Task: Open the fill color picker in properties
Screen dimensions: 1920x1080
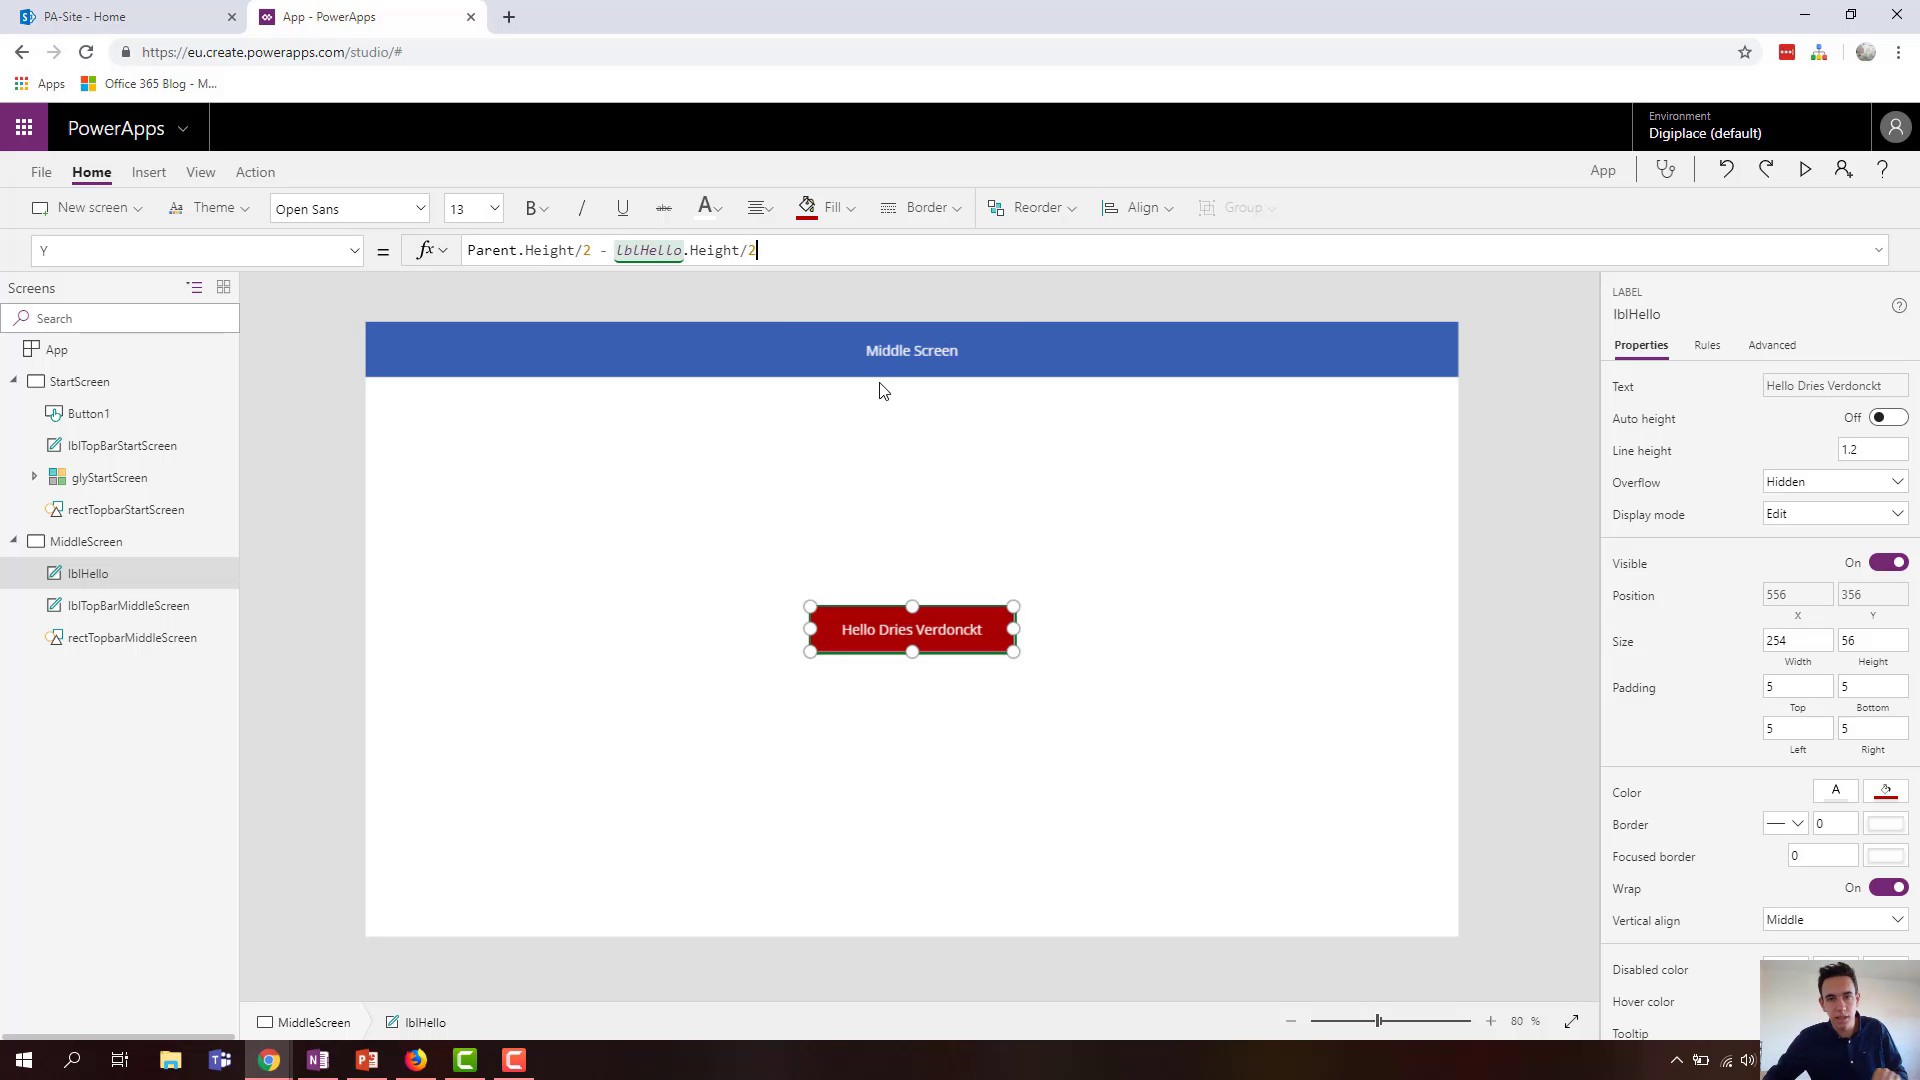Action: coord(1885,792)
